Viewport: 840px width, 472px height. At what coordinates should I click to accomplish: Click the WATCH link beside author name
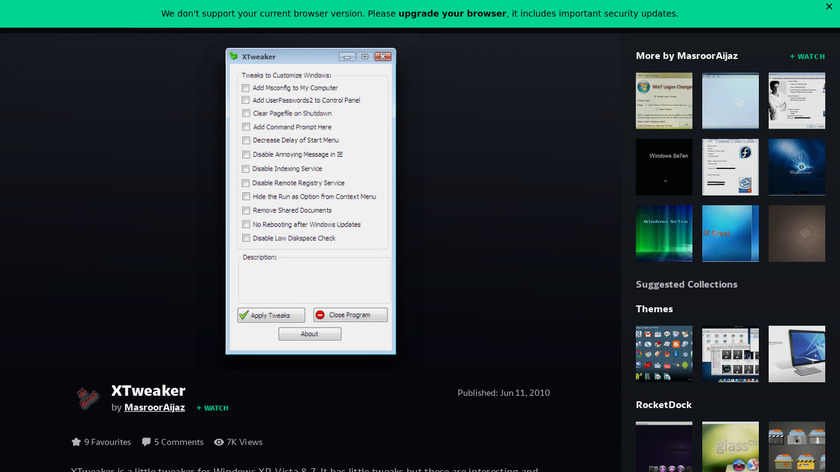212,408
